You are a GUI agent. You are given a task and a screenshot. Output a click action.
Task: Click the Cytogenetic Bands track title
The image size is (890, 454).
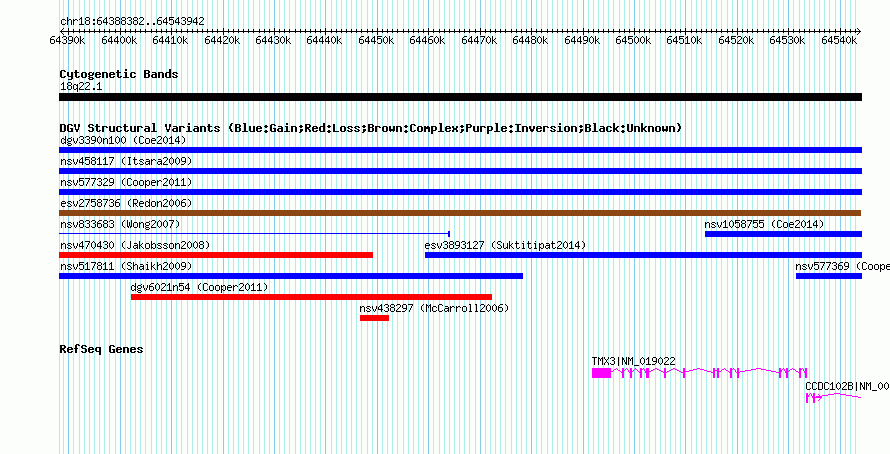point(119,74)
